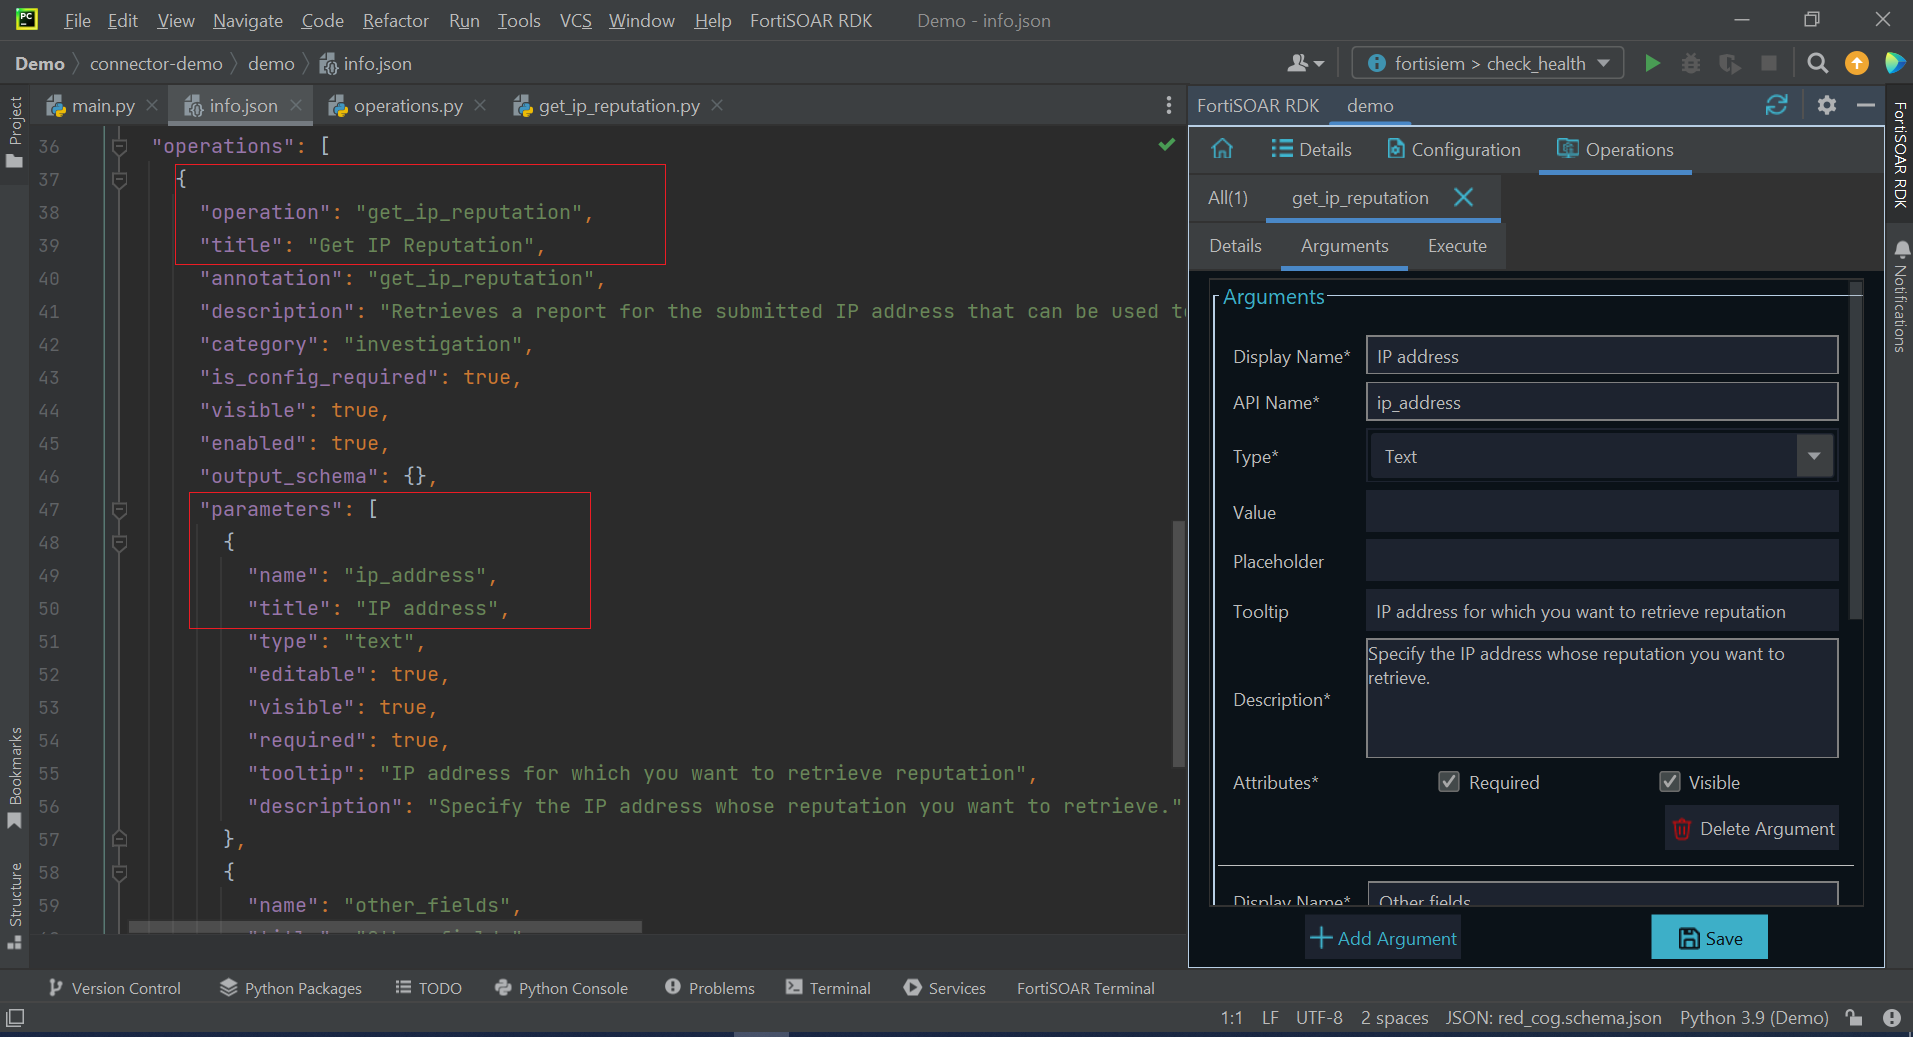Open Search Everywhere magnifier icon

tap(1817, 63)
